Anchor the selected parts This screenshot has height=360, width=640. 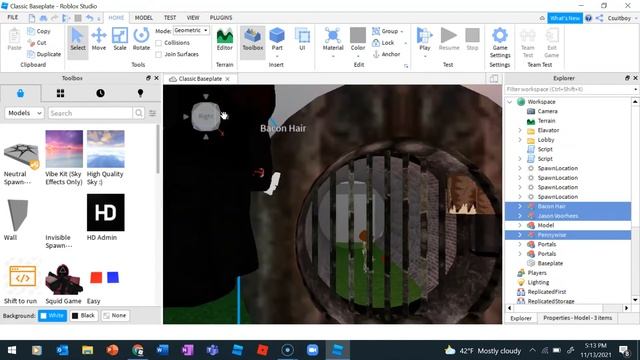pyautogui.click(x=387, y=54)
